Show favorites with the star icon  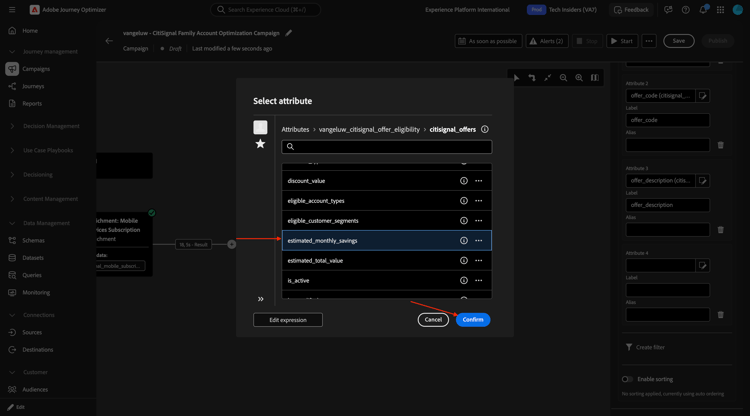point(260,144)
